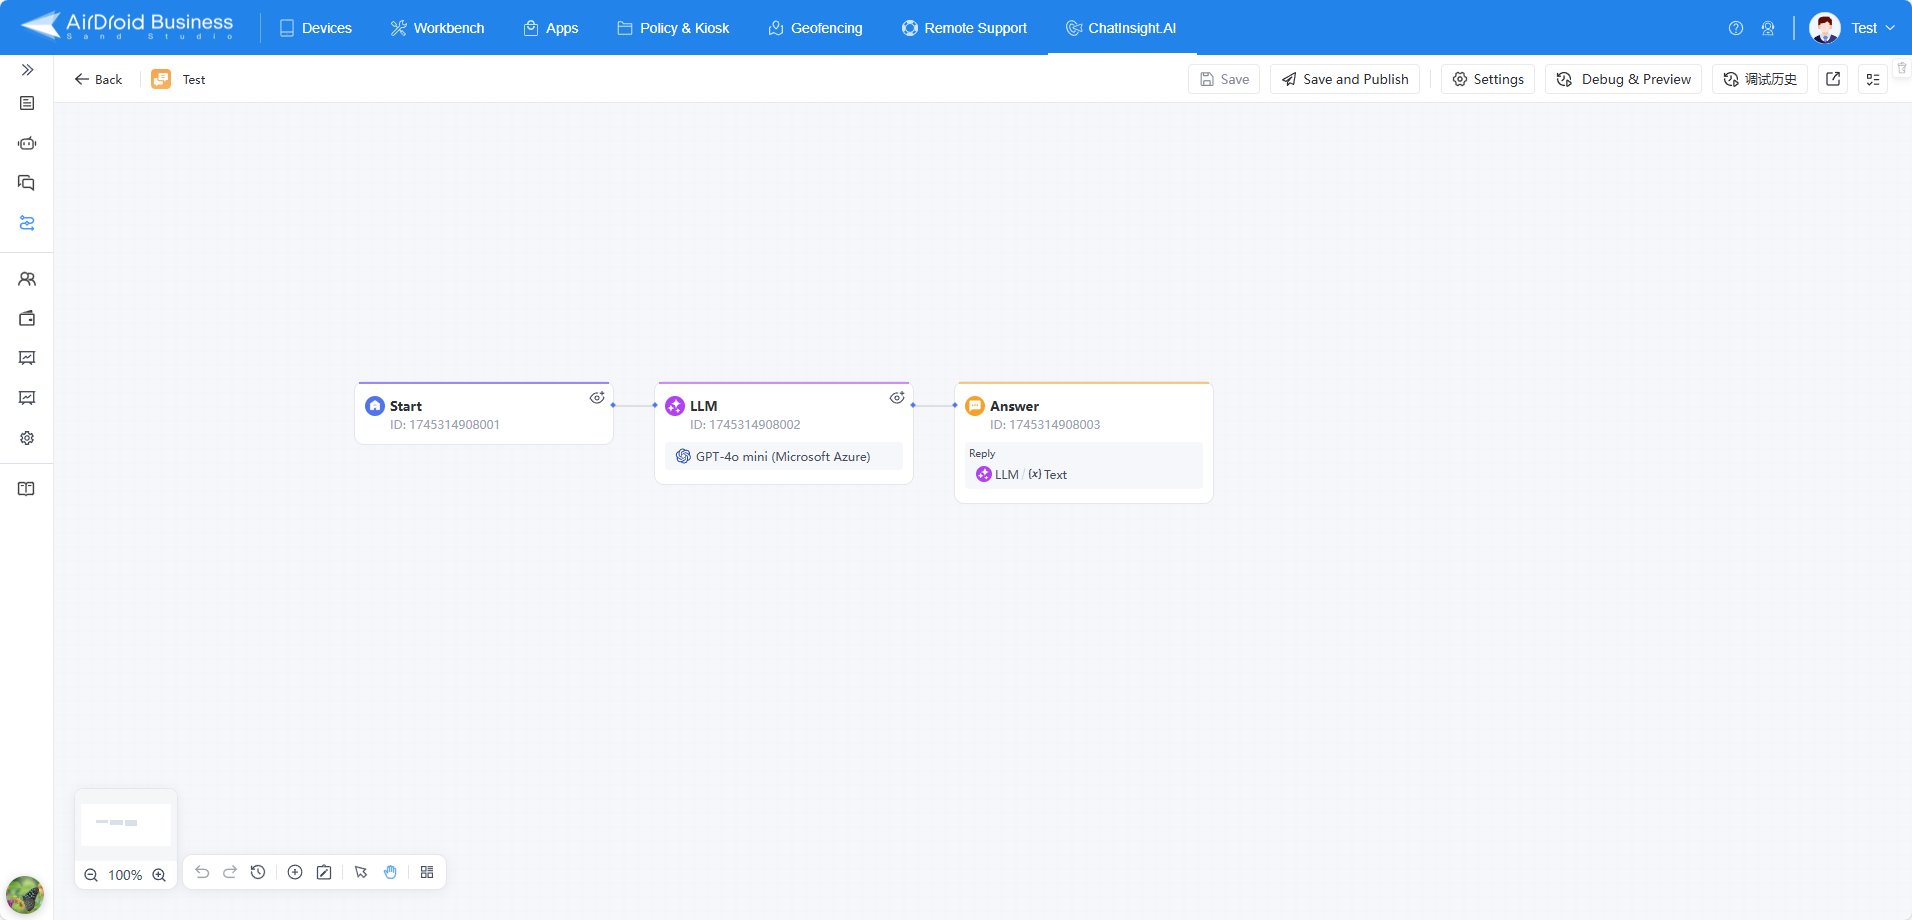The height and width of the screenshot is (920, 1912).
Task: Open the Geofencing menu
Action: pos(815,28)
